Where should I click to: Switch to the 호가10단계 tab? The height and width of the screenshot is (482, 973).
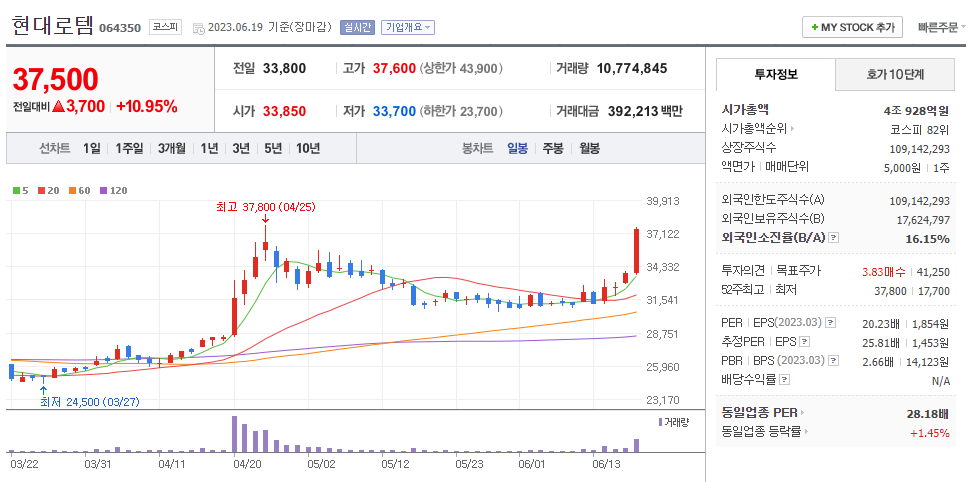point(895,74)
